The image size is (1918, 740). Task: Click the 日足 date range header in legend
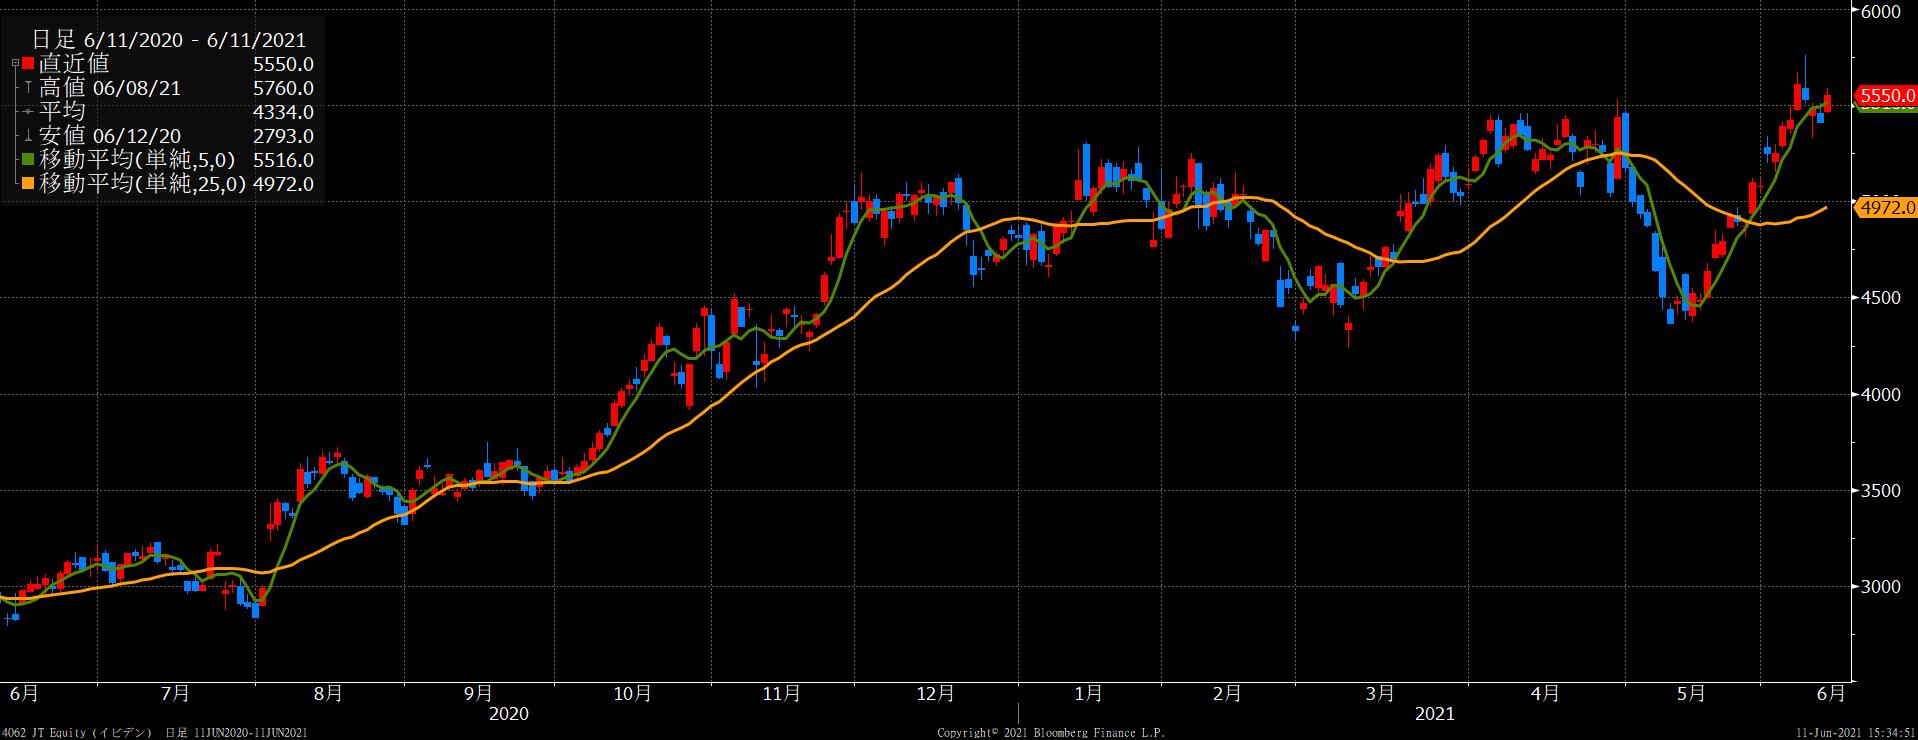(x=168, y=40)
